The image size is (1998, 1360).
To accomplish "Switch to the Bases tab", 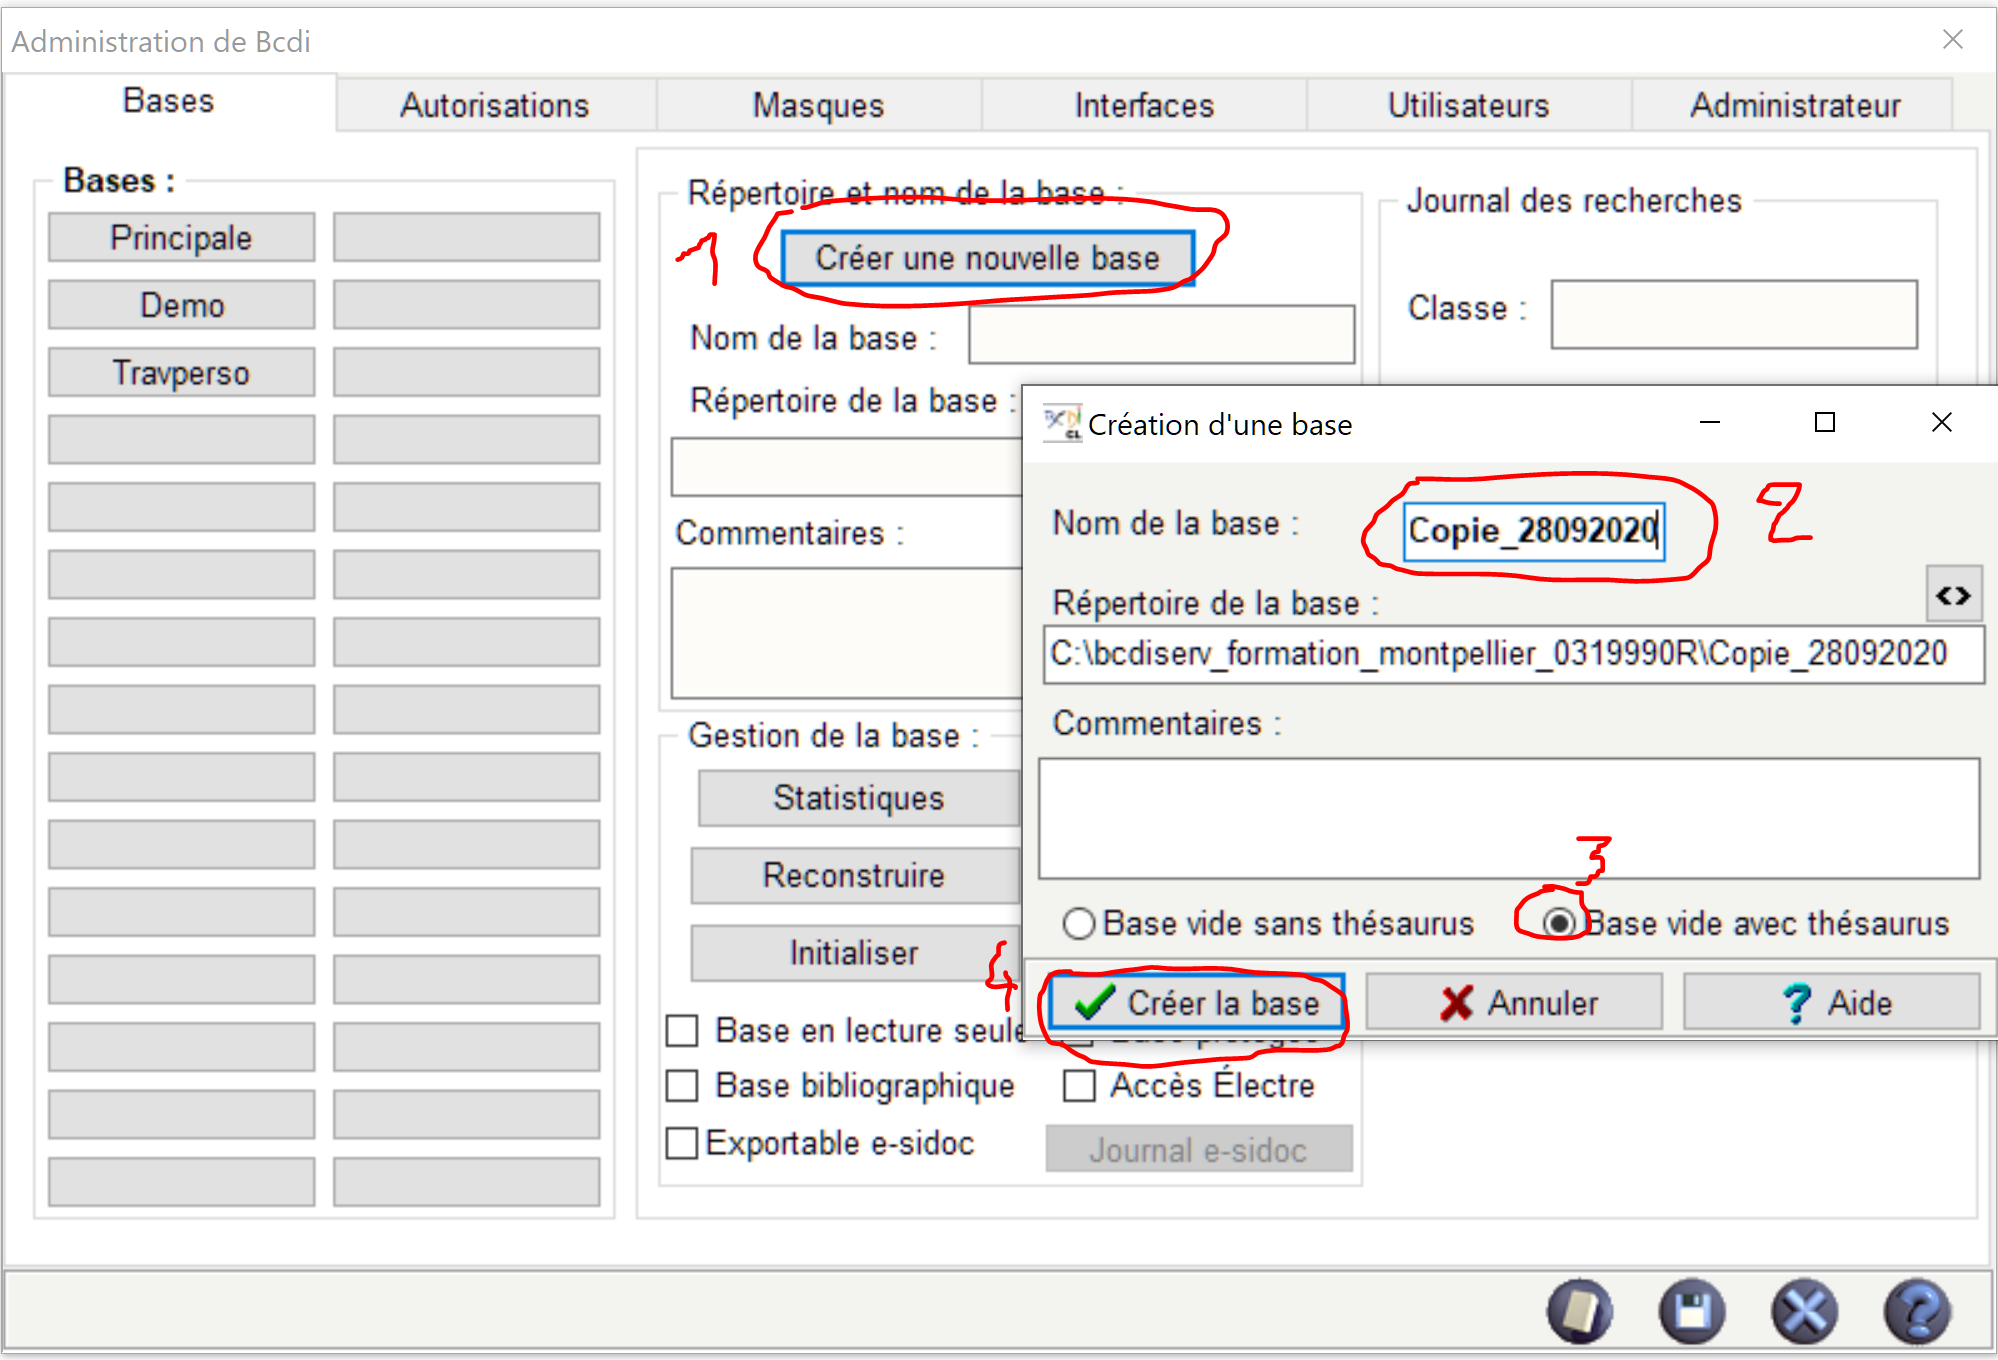I will (169, 101).
